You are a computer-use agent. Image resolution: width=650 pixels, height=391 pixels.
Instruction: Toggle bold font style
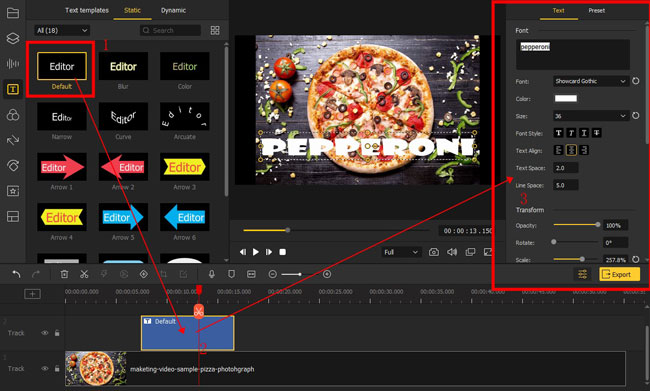559,133
